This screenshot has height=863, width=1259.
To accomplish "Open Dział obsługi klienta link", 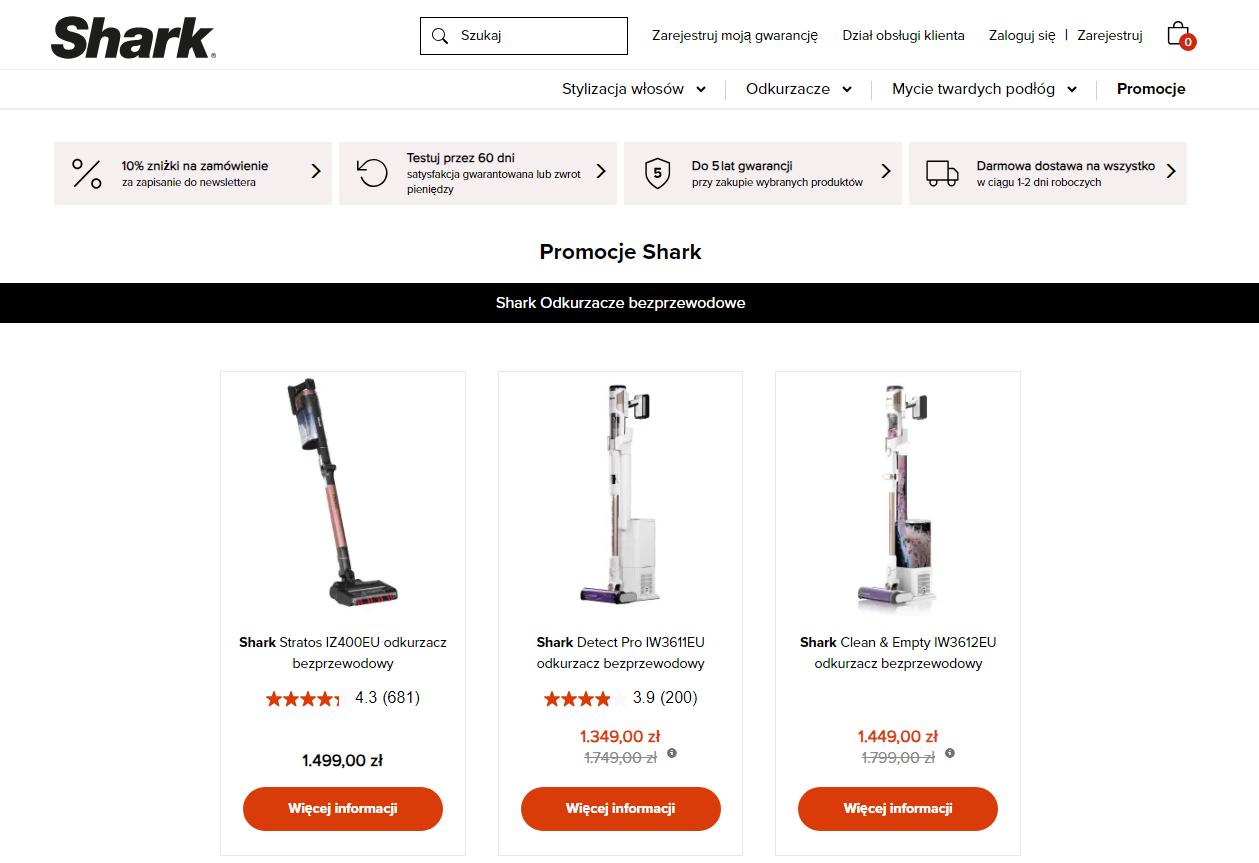I will 904,35.
